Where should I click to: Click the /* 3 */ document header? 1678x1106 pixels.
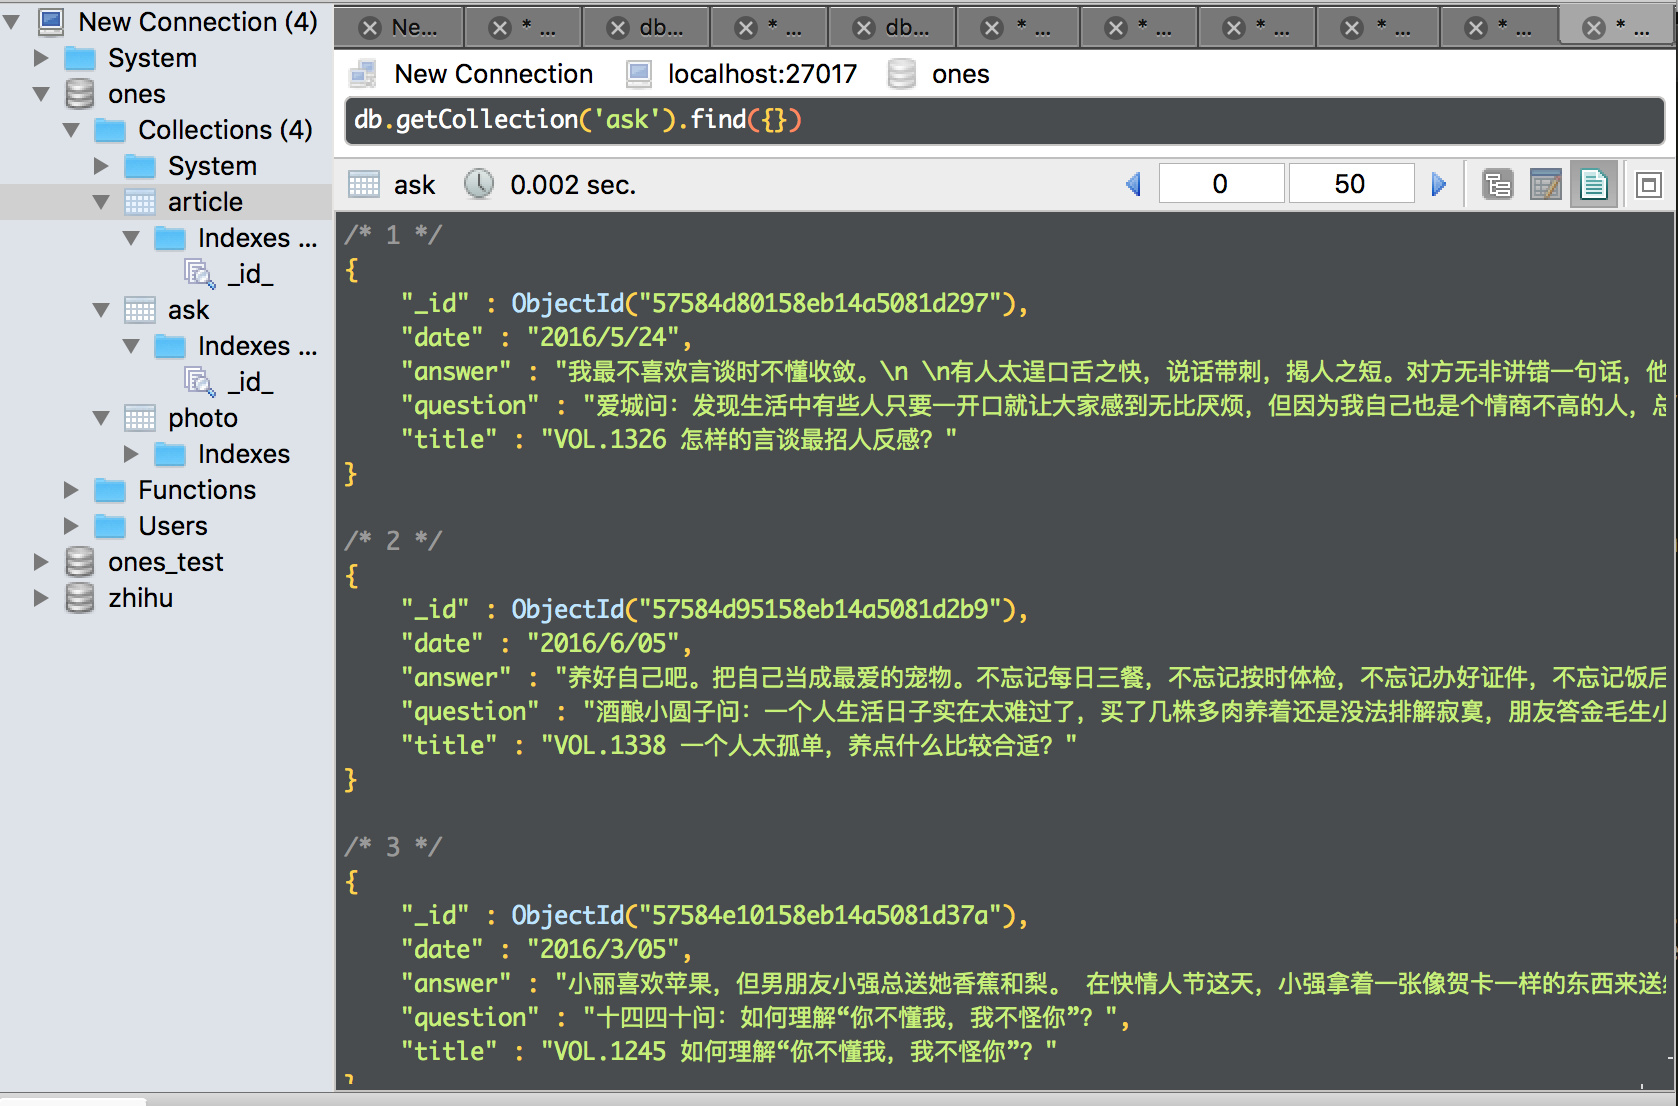click(x=393, y=847)
